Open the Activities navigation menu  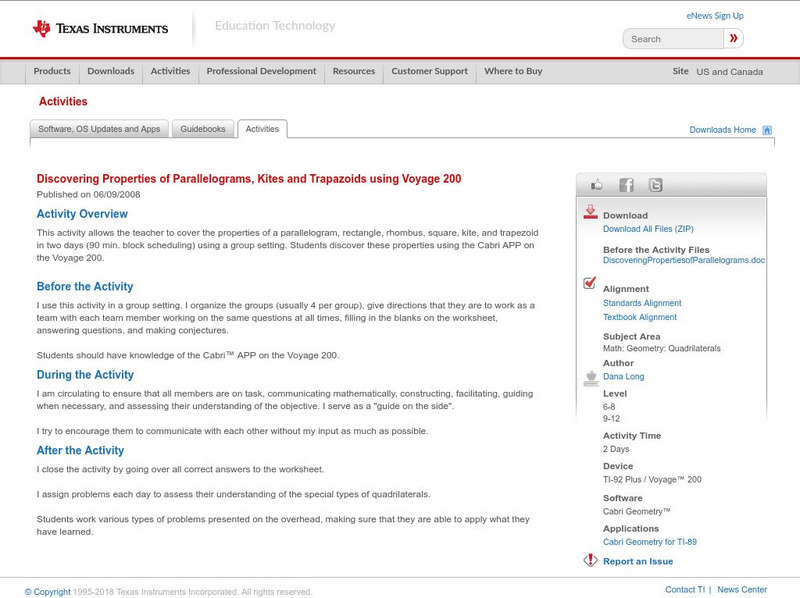170,71
